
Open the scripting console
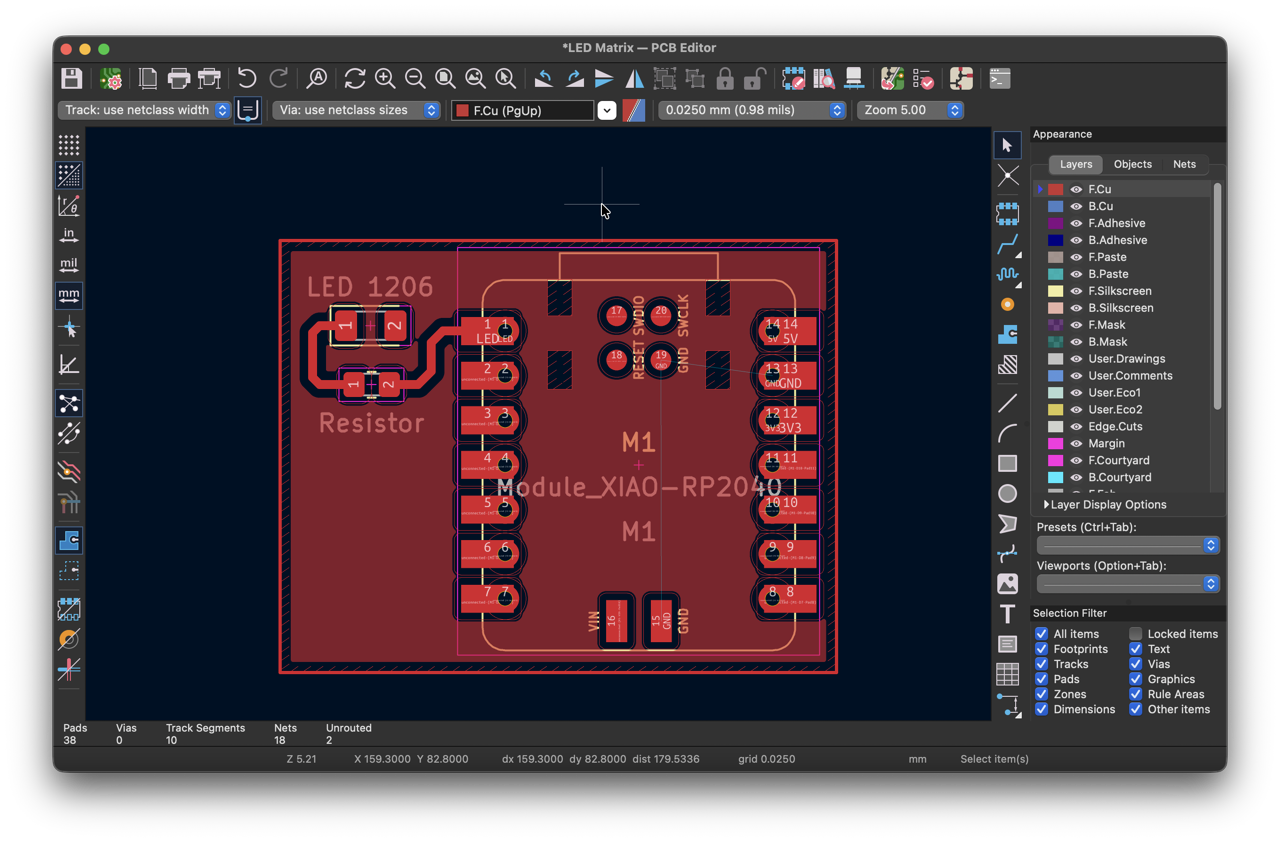(999, 78)
